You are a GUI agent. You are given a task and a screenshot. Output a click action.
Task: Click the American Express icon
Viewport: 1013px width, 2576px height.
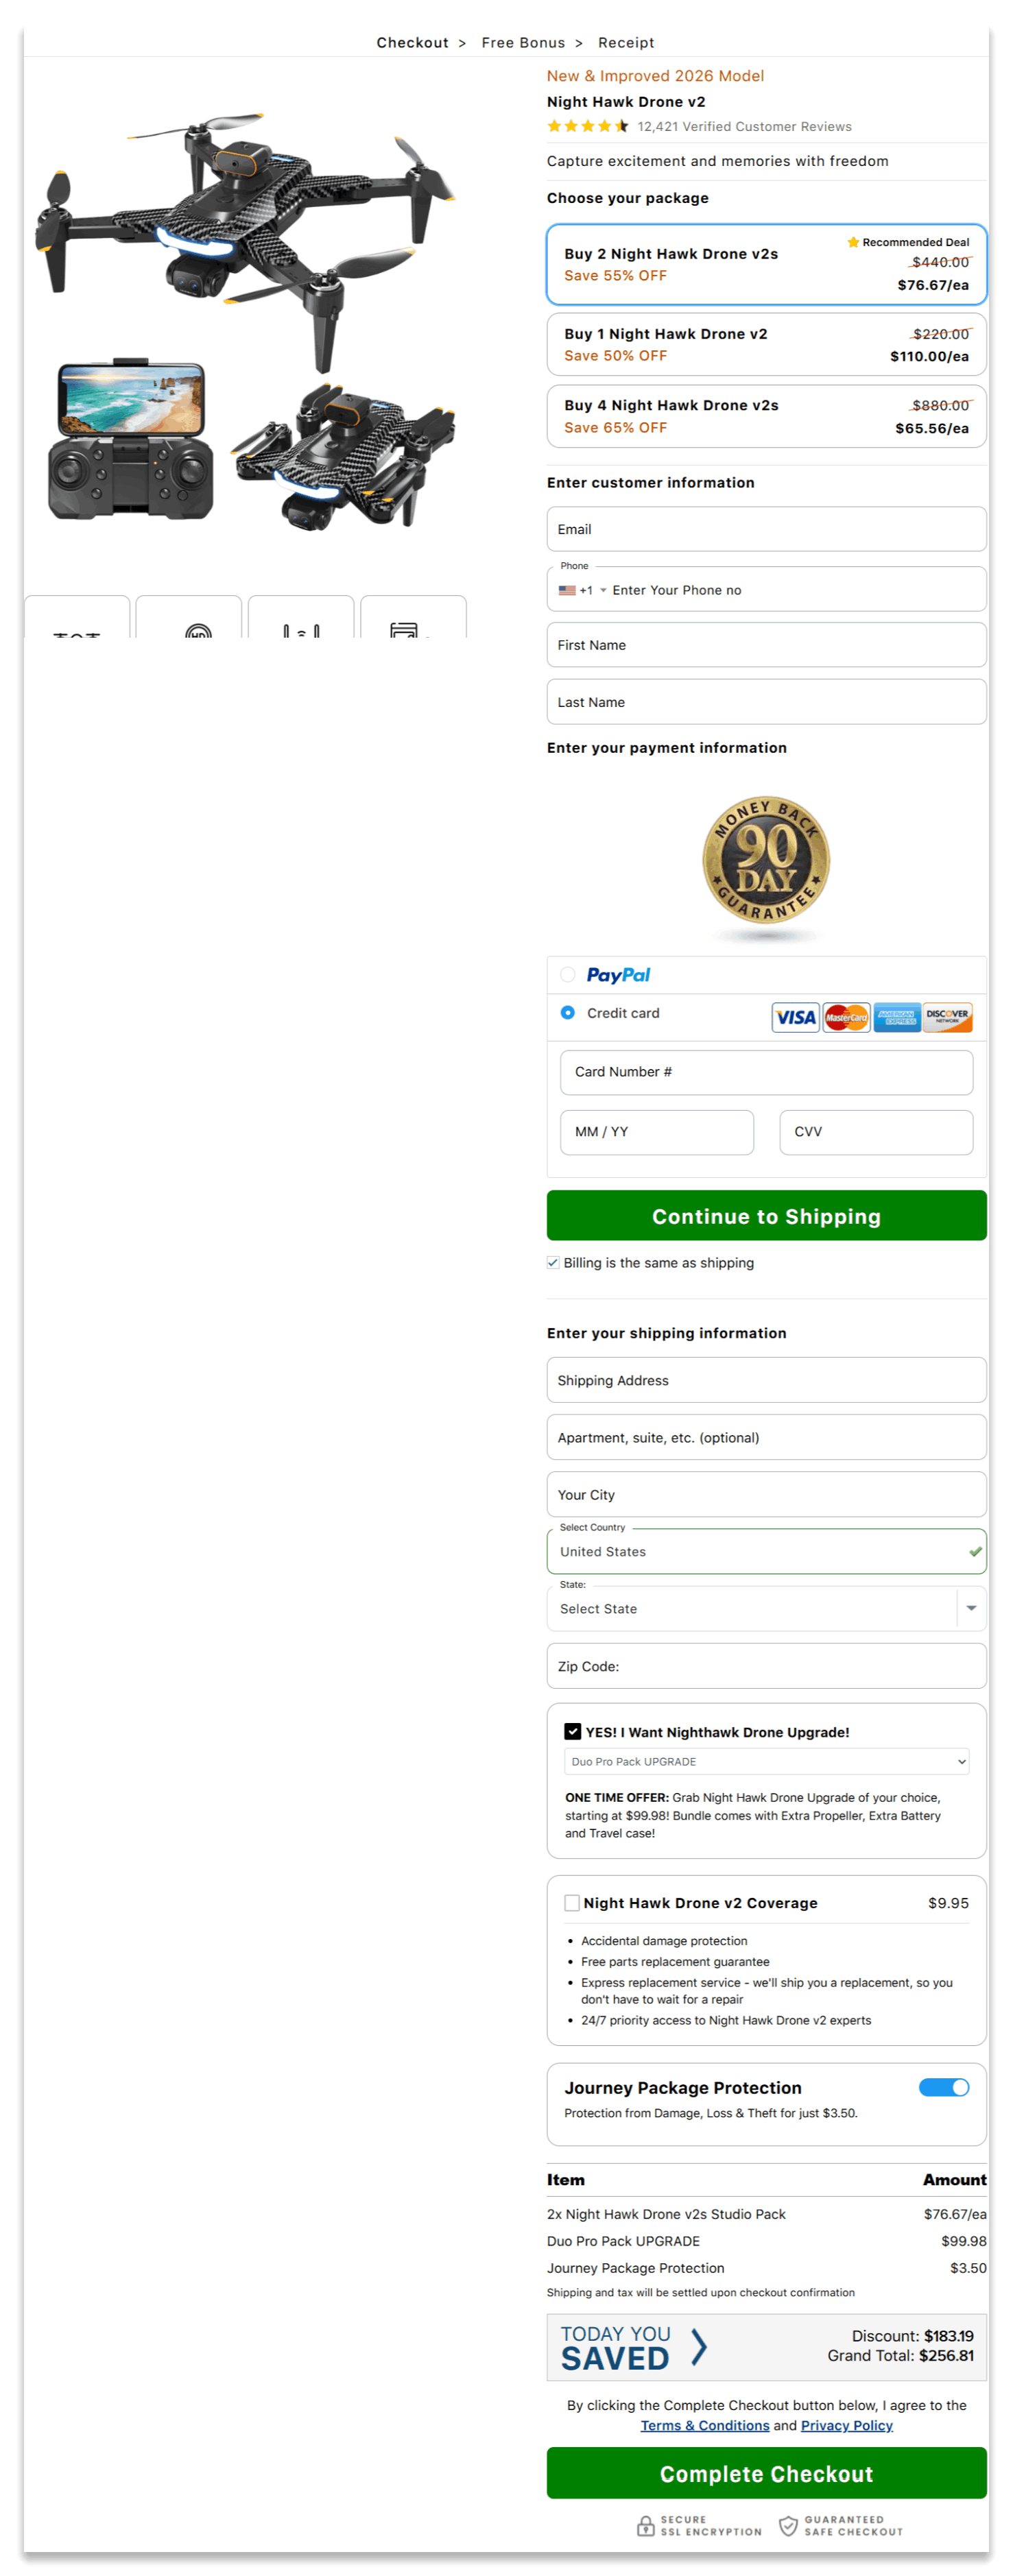pos(897,1017)
